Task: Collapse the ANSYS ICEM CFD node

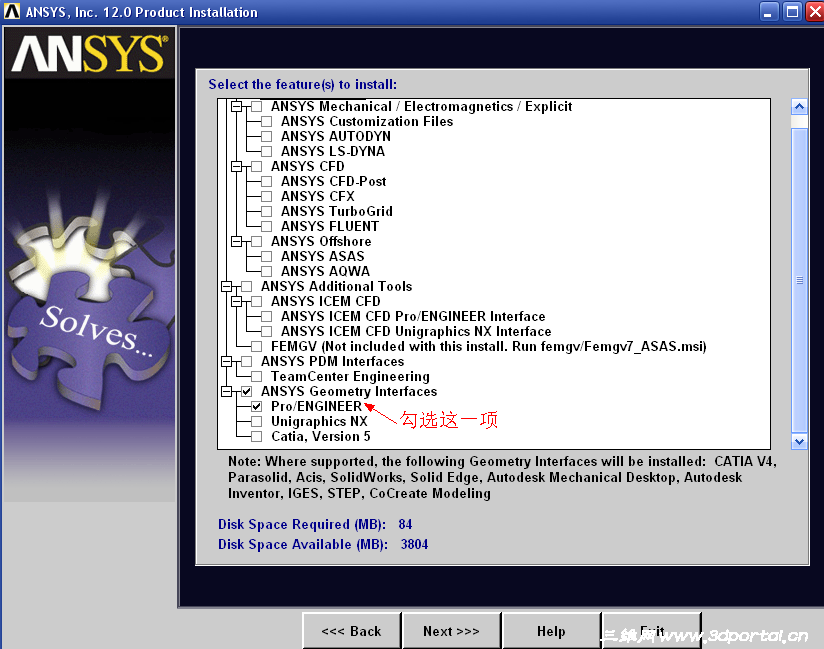Action: [236, 302]
